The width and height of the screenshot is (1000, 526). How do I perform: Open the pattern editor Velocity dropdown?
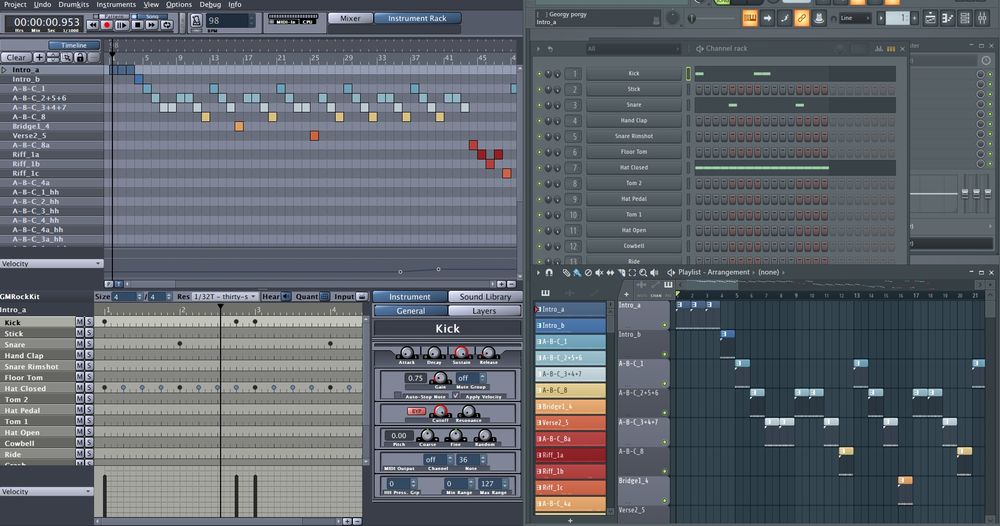click(47, 492)
